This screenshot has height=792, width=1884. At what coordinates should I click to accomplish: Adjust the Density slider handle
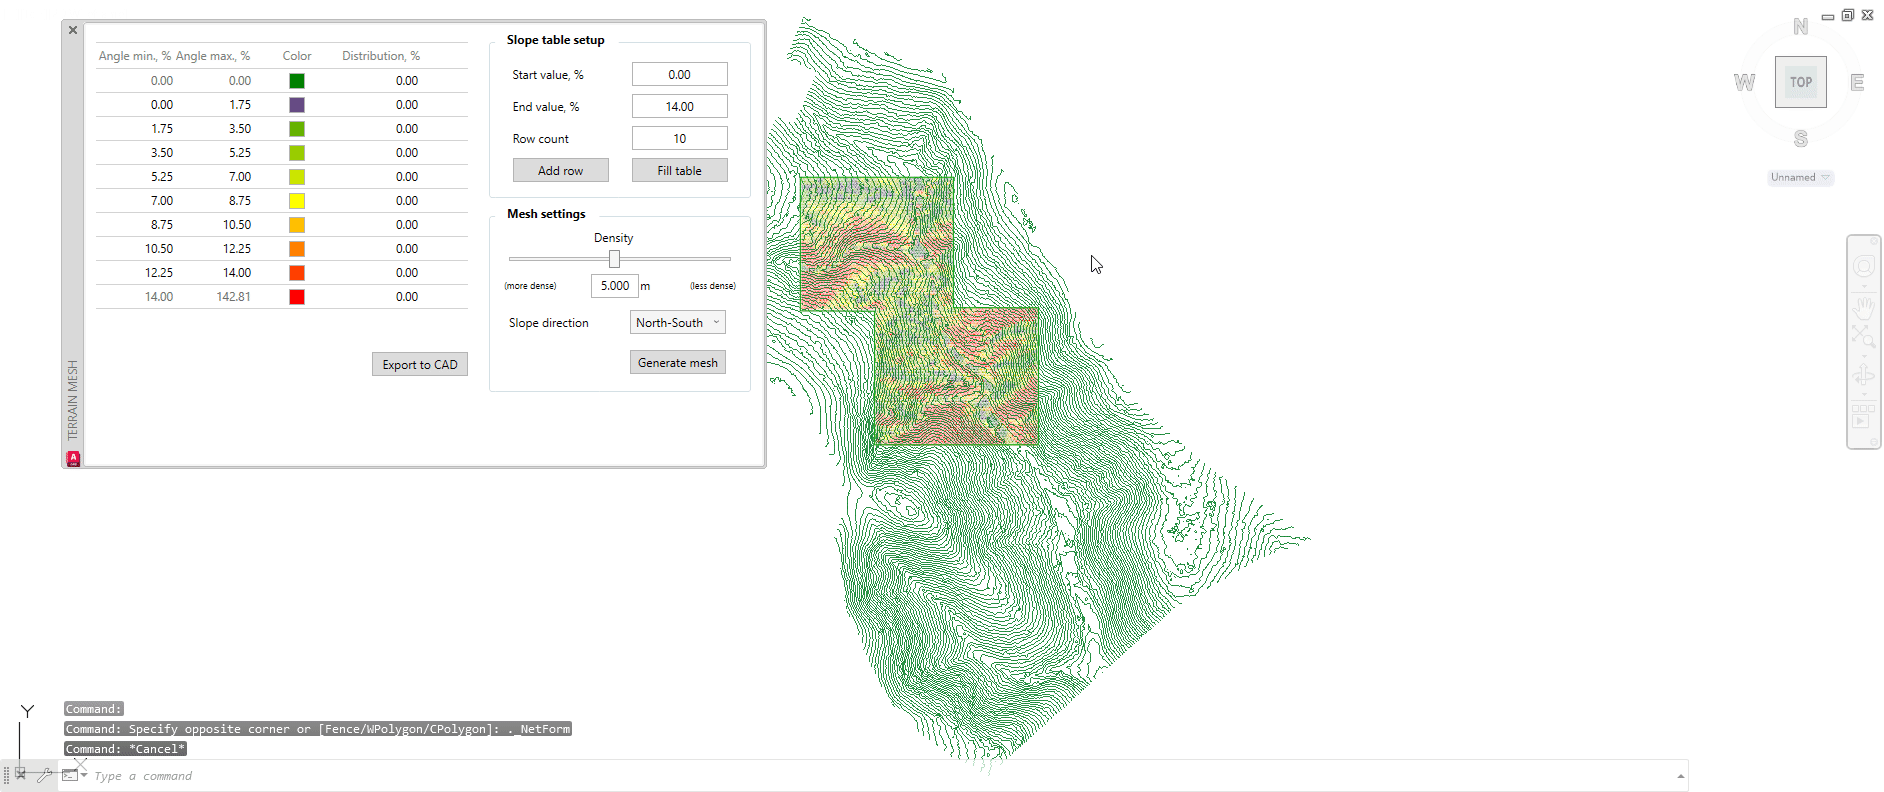[614, 259]
